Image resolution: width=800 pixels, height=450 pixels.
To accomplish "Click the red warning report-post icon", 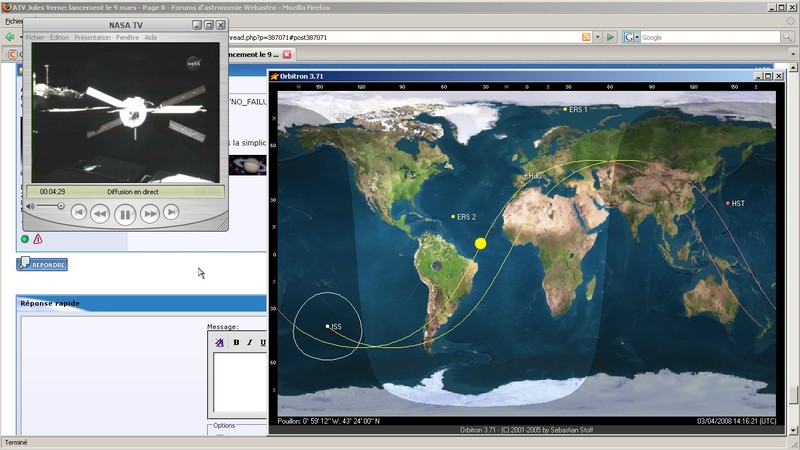I will coord(38,239).
